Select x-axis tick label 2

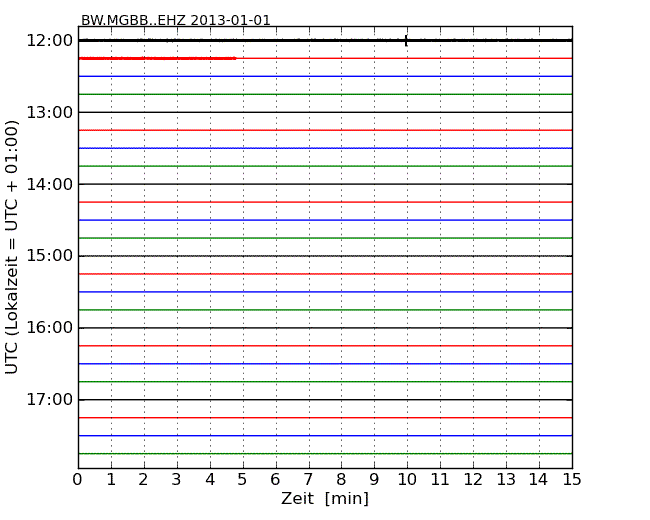(x=143, y=480)
